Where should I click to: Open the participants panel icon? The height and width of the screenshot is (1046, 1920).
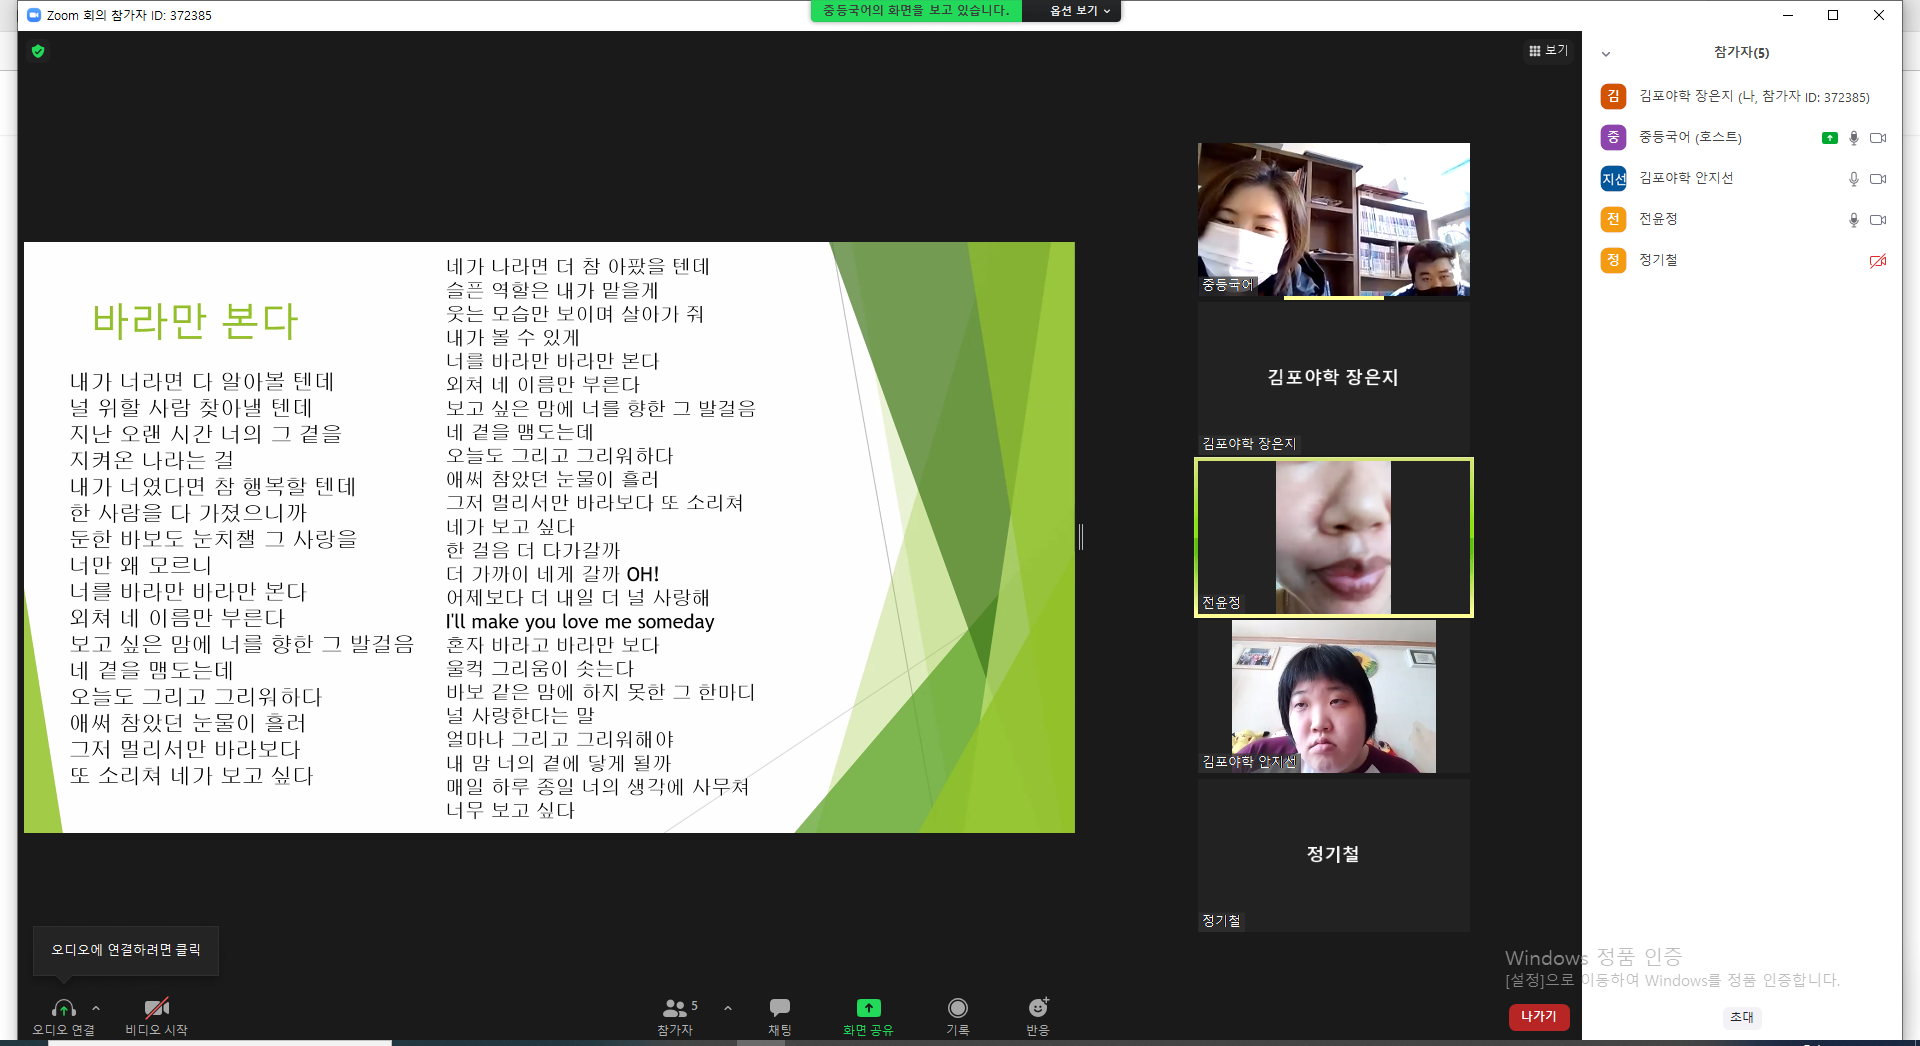point(676,1008)
